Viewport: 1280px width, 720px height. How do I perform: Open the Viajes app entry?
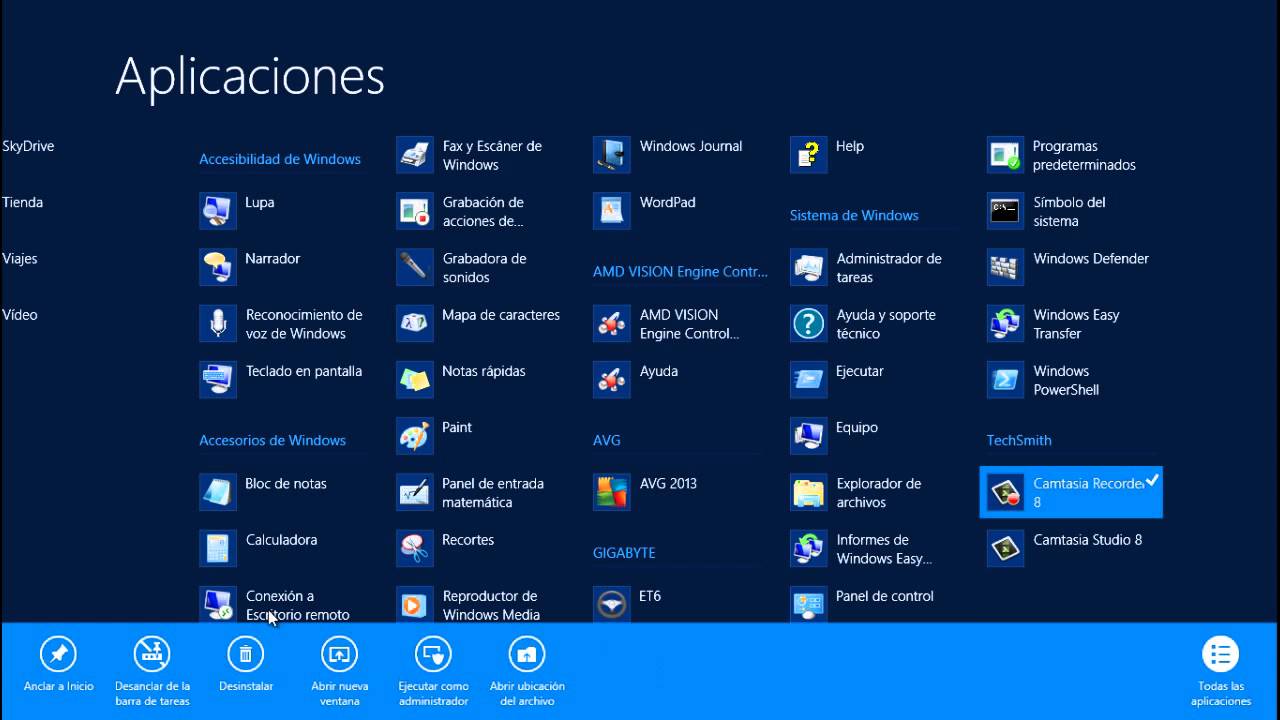point(20,258)
